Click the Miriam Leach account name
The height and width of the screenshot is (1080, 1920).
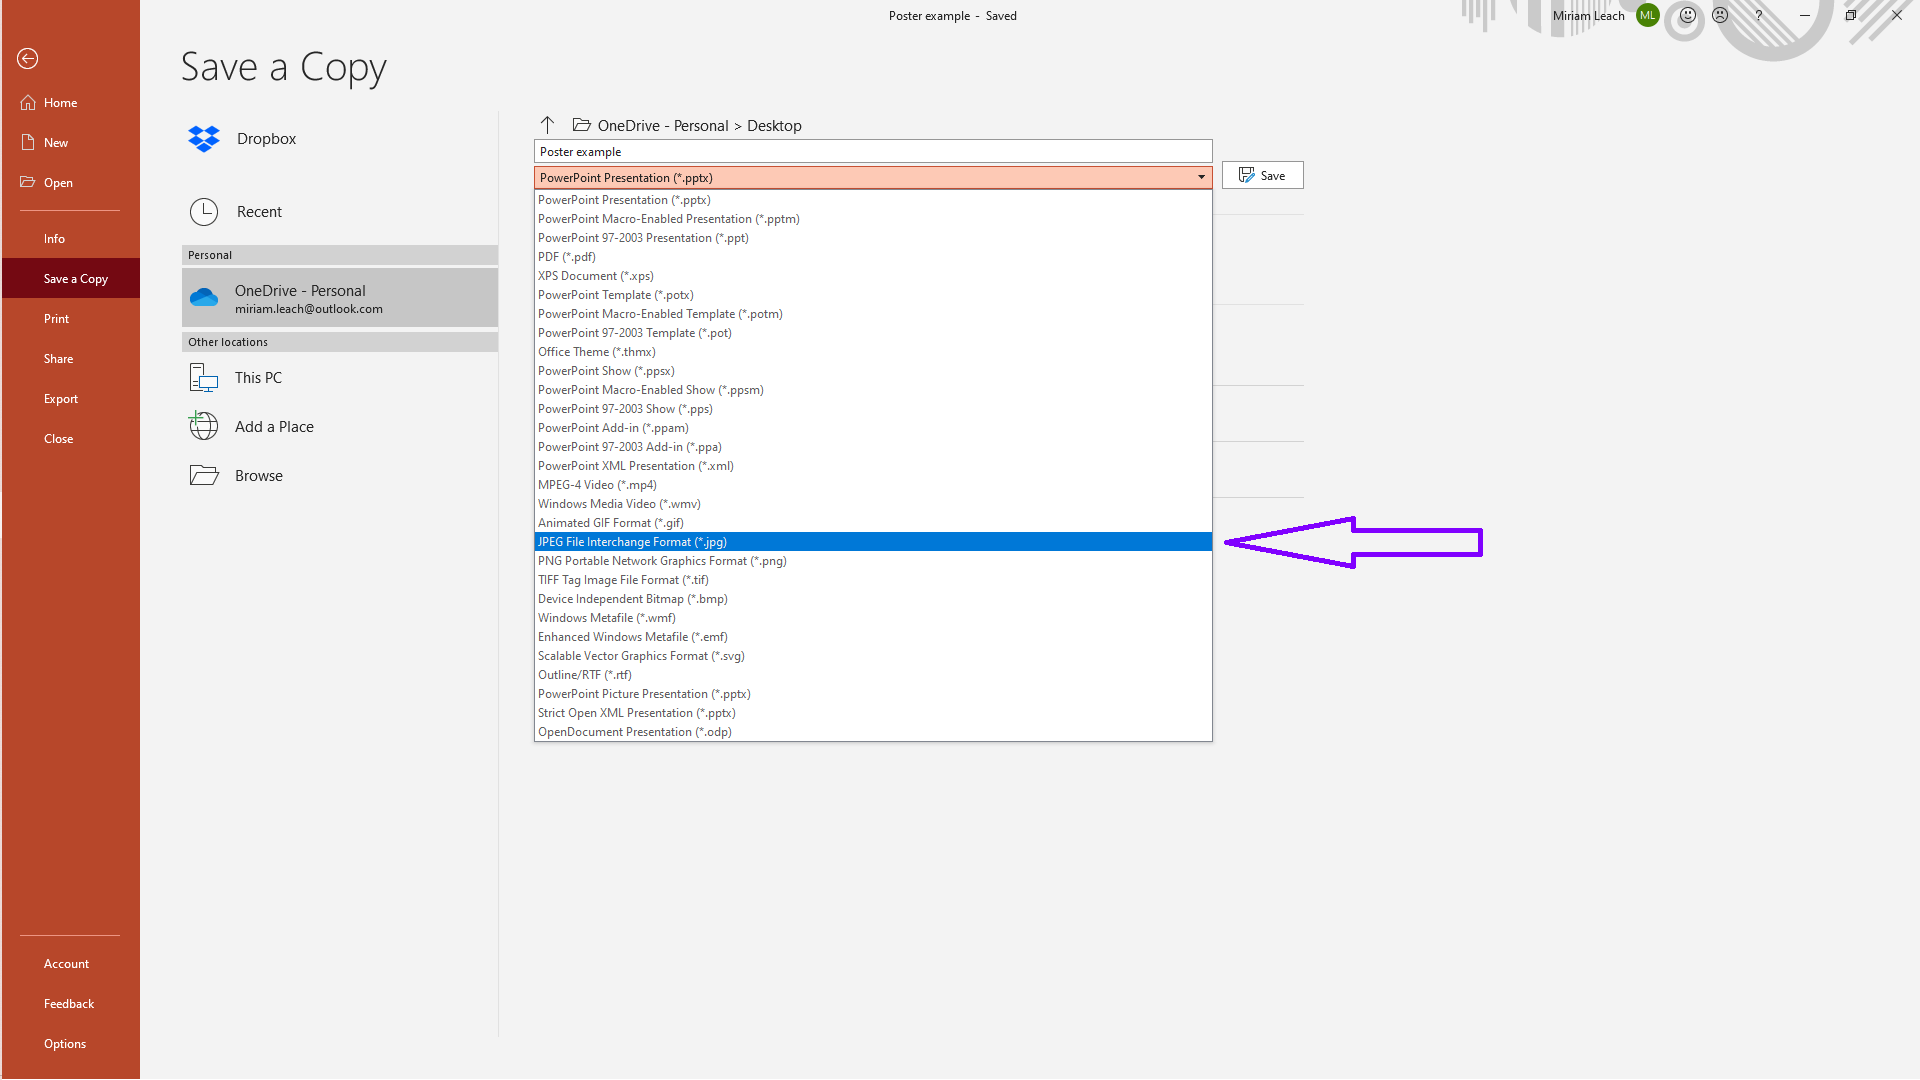tap(1588, 16)
